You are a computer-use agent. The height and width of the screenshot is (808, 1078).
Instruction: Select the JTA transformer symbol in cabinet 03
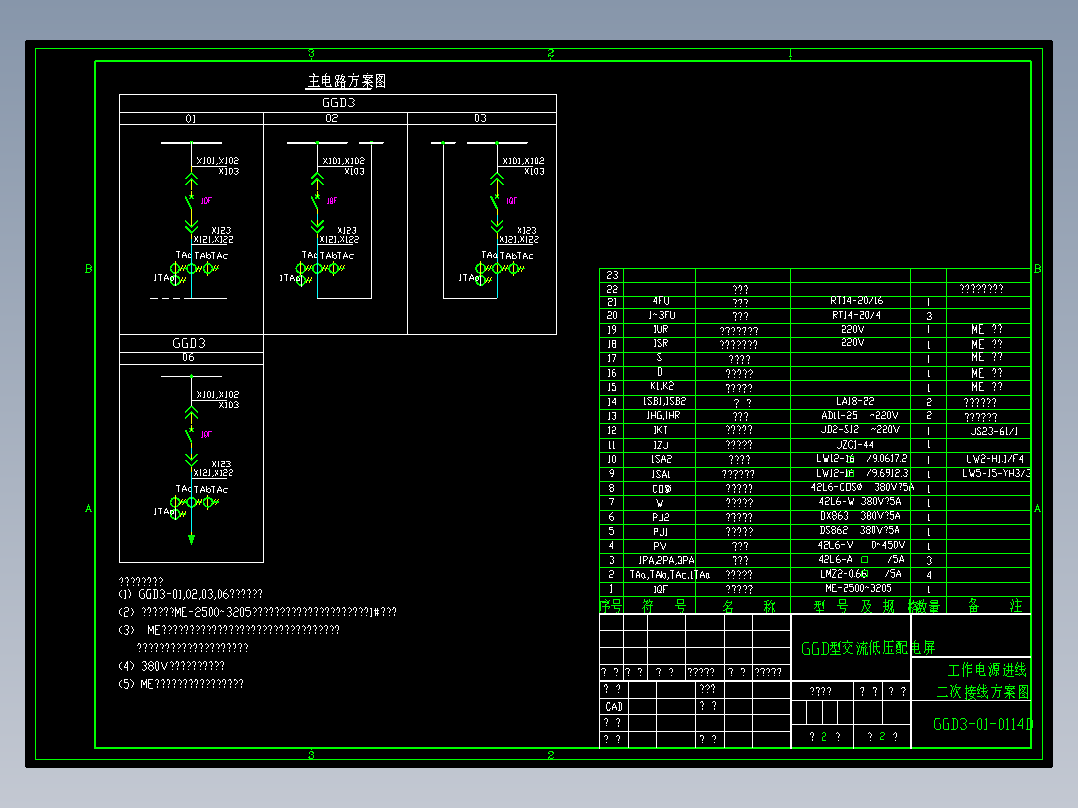[x=478, y=278]
